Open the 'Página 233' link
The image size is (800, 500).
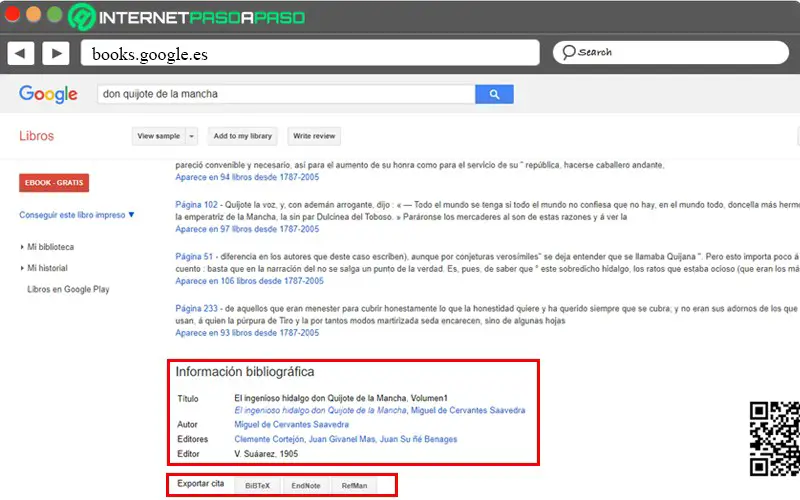tap(196, 309)
